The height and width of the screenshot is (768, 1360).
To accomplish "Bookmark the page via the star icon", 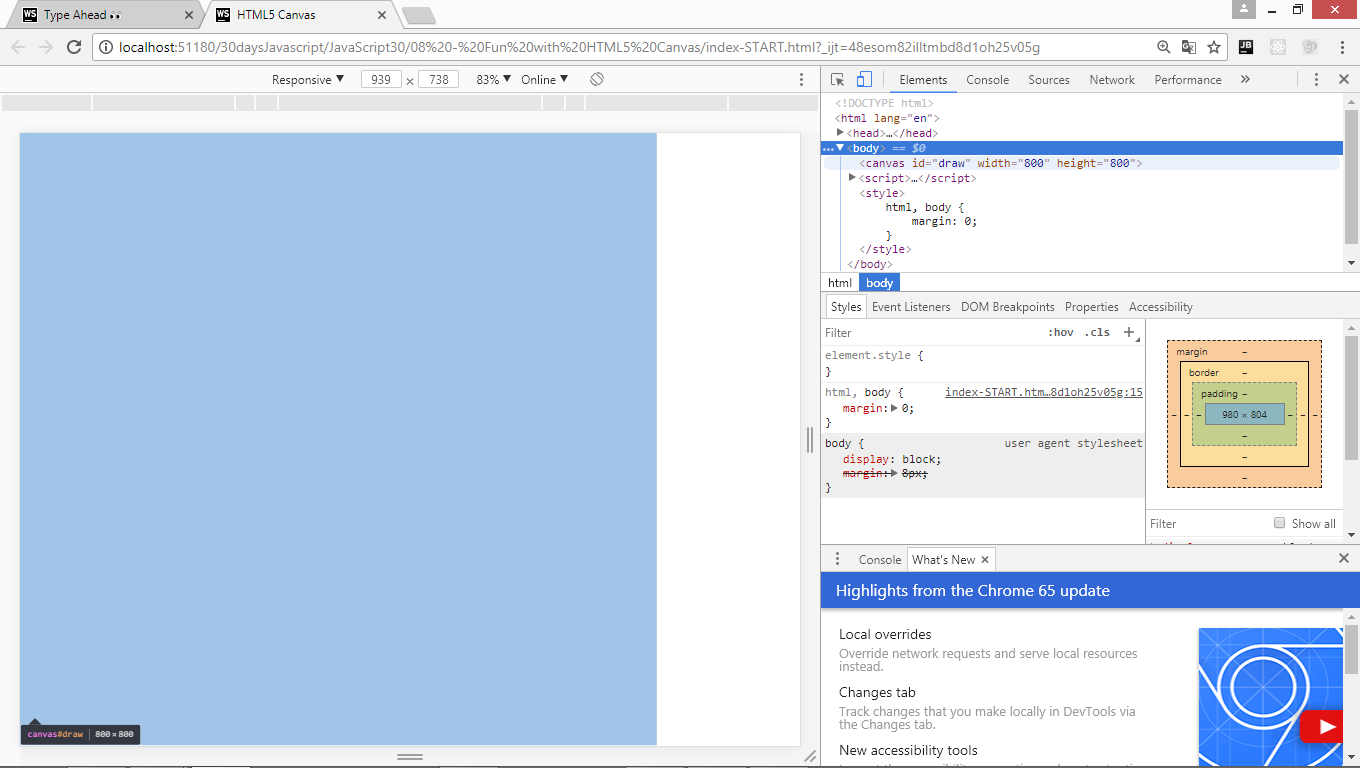I will click(x=1213, y=46).
